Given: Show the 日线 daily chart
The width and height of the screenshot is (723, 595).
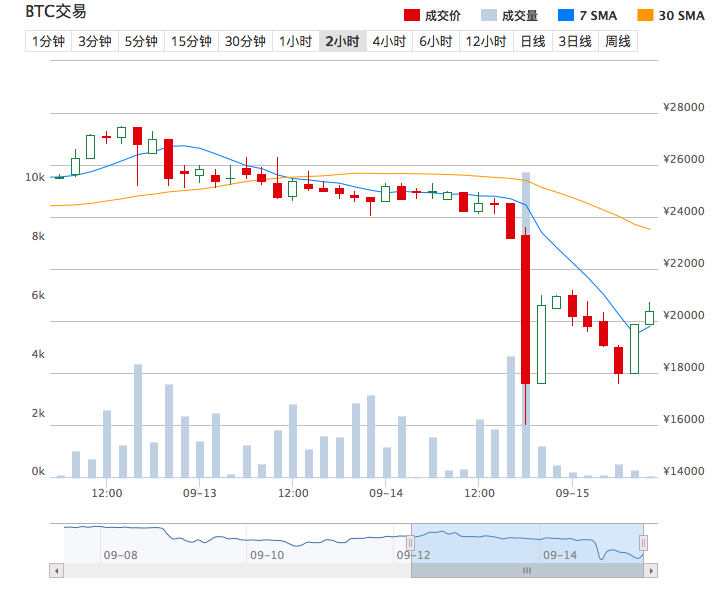Looking at the screenshot, I should pos(533,42).
